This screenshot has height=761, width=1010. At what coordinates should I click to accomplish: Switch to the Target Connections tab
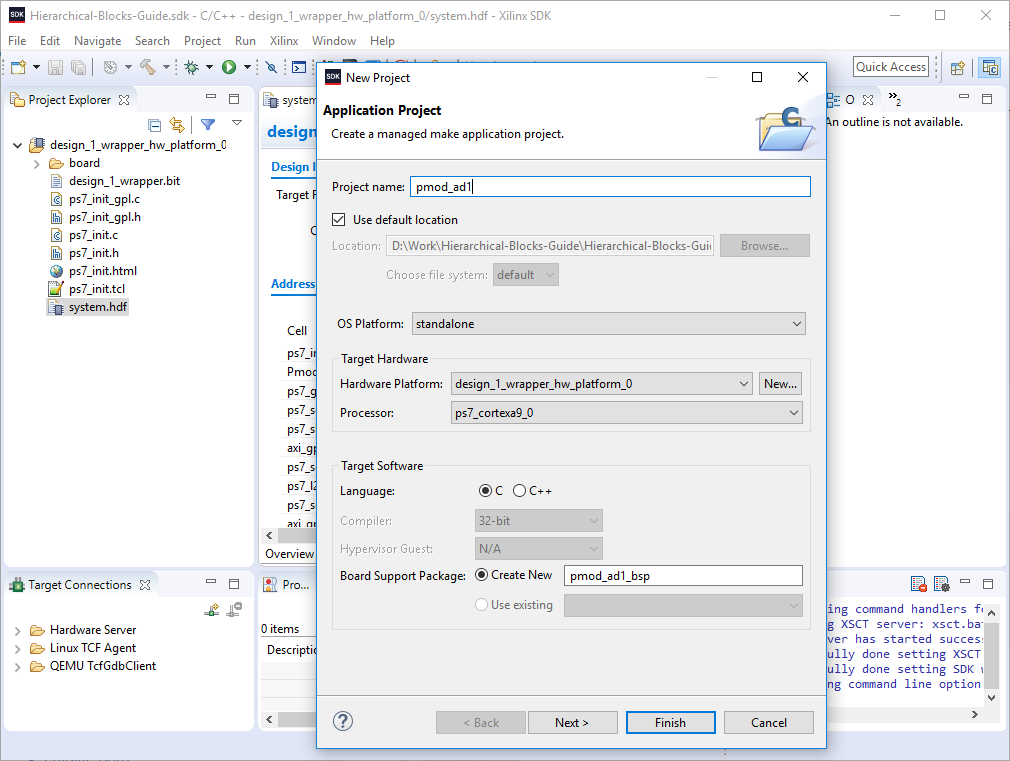80,585
